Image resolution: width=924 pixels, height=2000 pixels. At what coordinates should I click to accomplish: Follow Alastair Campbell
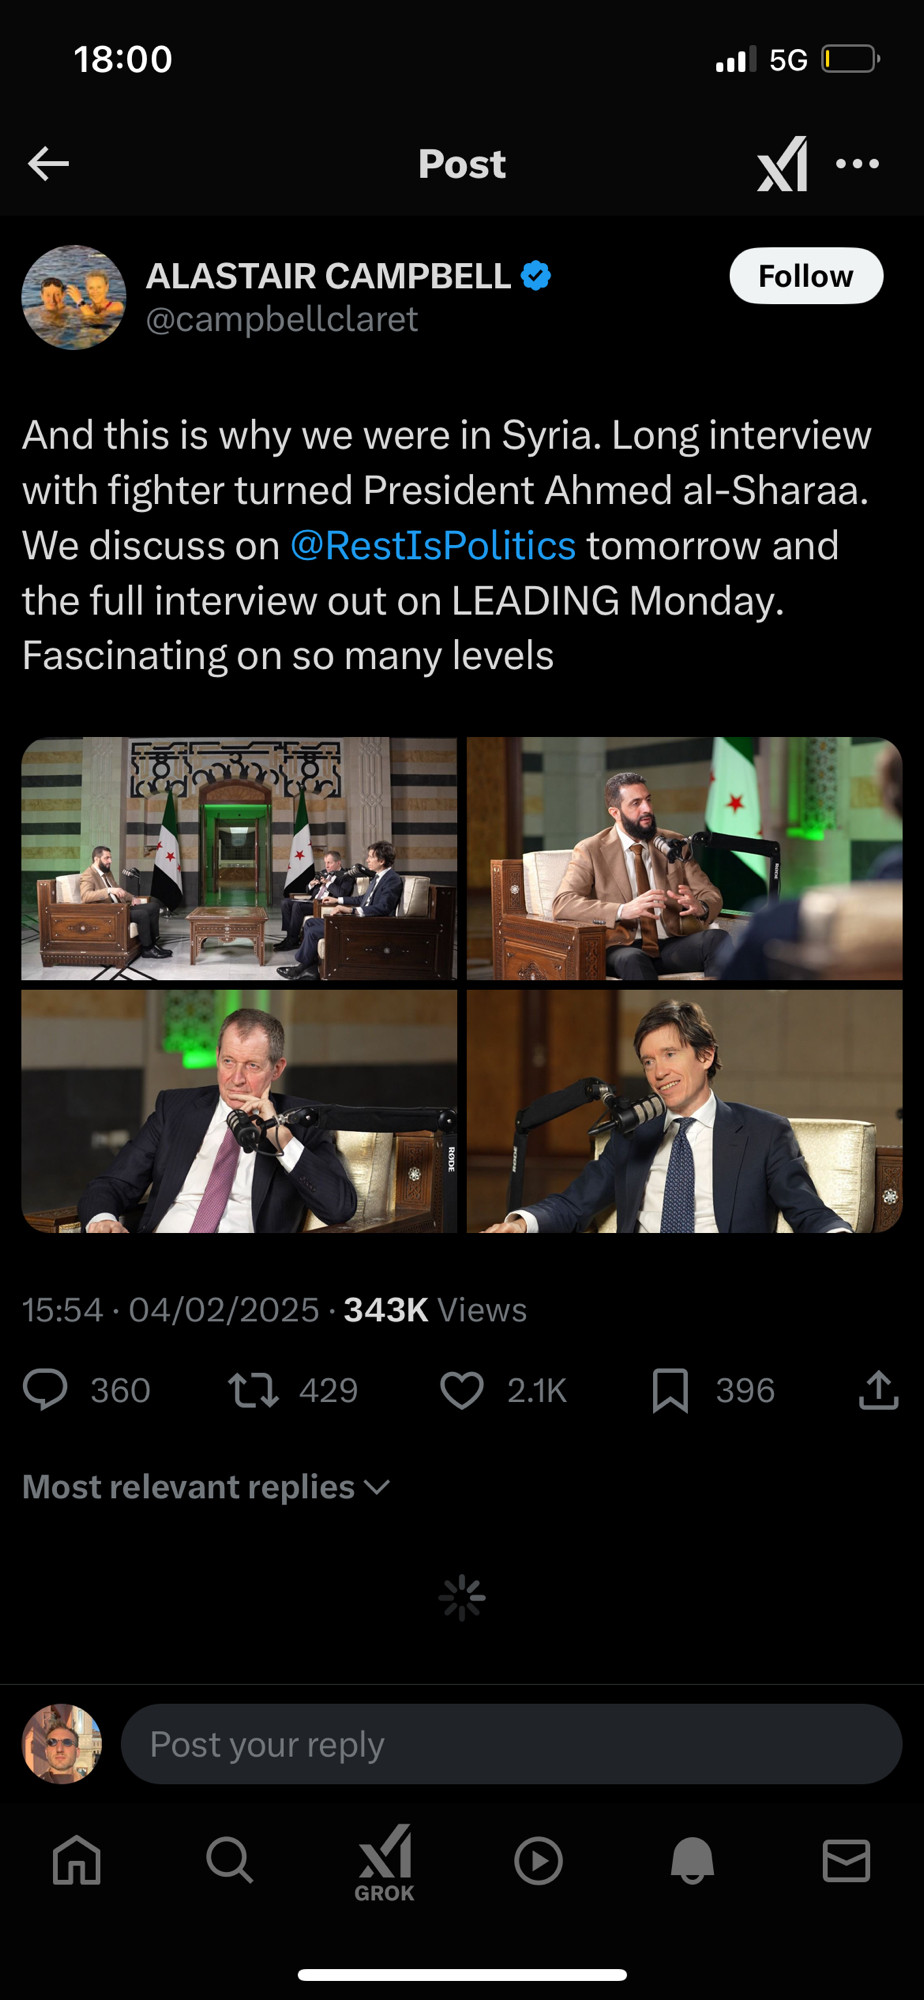click(x=806, y=276)
